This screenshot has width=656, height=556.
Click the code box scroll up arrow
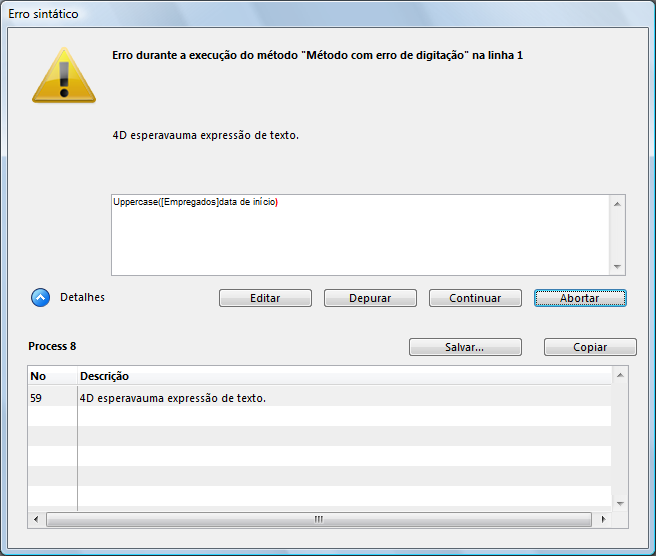618,204
